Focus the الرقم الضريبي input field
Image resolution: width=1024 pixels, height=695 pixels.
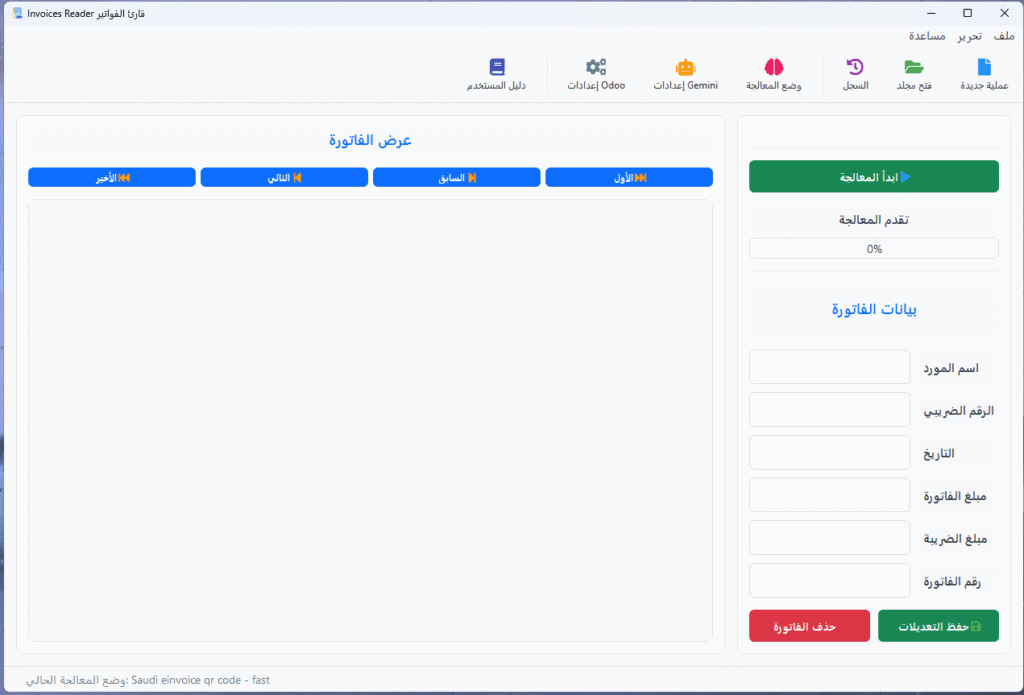829,410
